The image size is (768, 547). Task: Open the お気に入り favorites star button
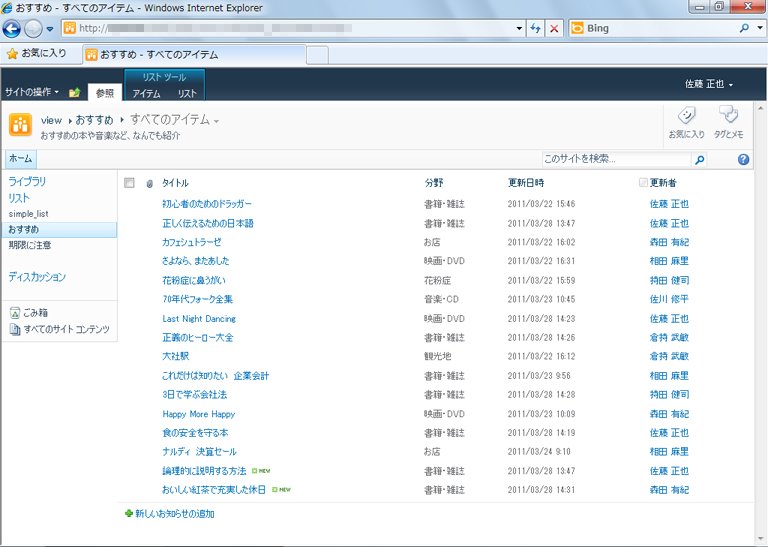click(37, 53)
